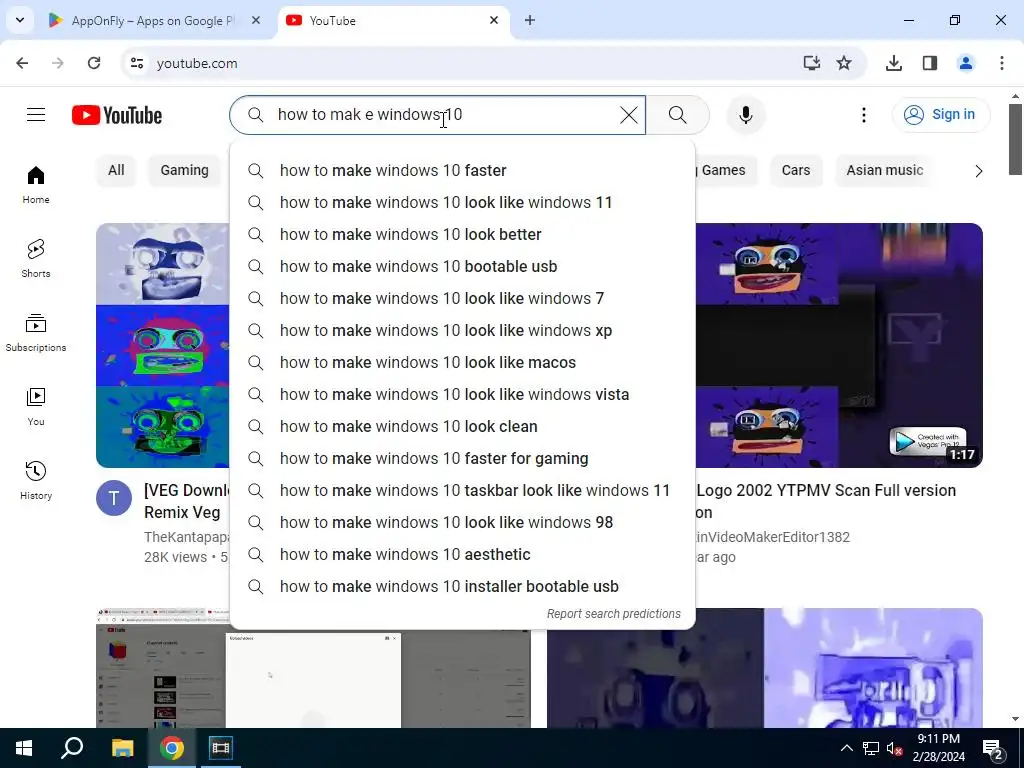This screenshot has width=1024, height=768.
Task: Open File Explorer from the taskbar
Action: (x=122, y=748)
